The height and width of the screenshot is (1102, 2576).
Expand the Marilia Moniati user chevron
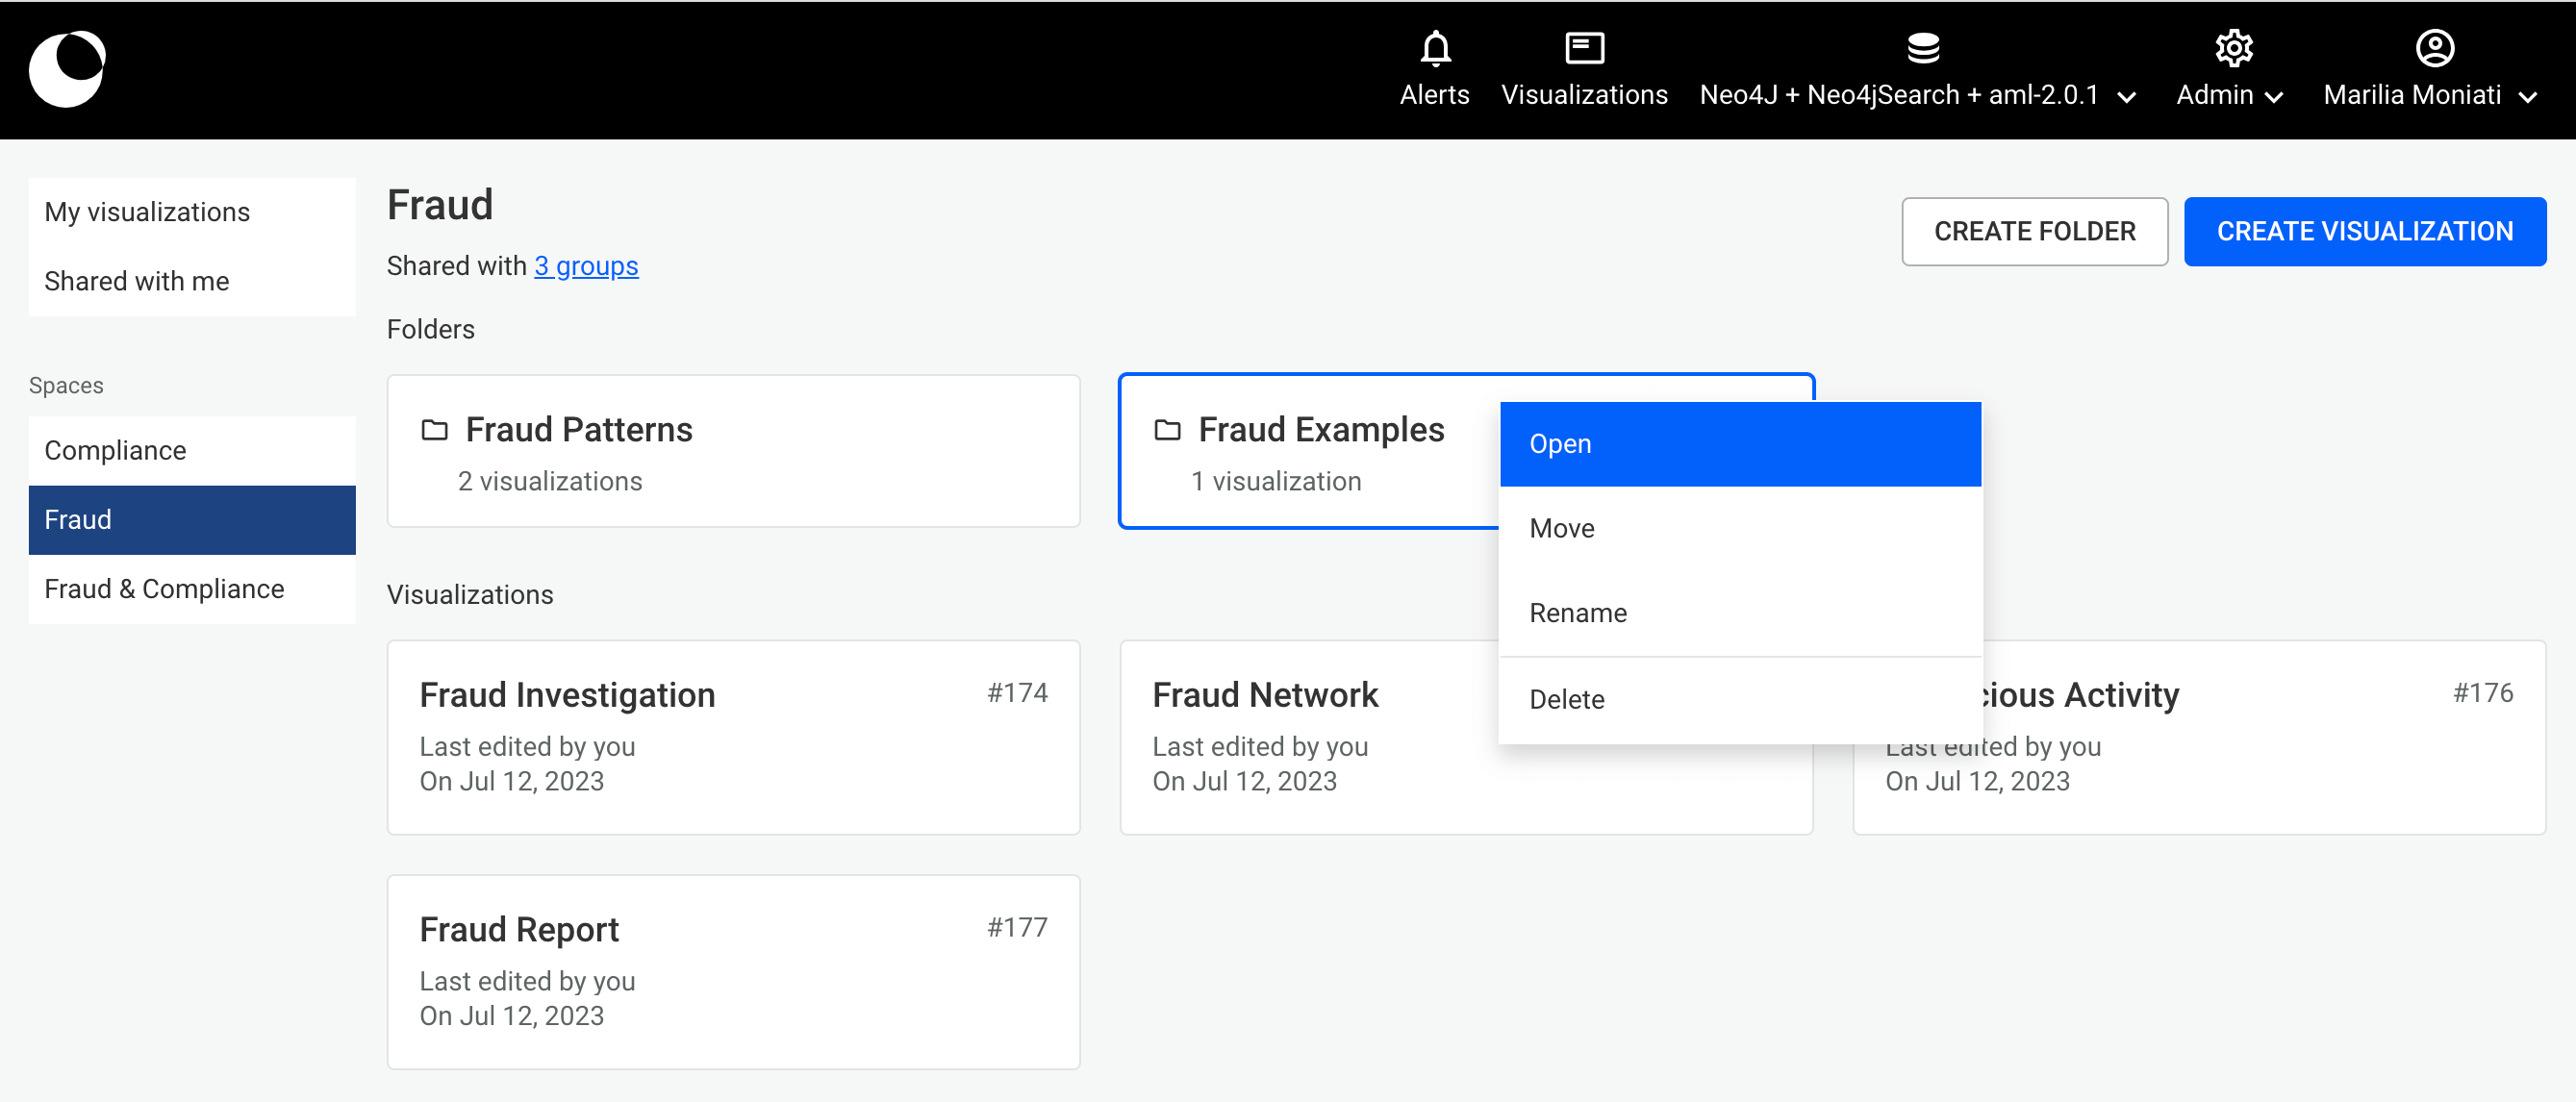(x=2528, y=97)
